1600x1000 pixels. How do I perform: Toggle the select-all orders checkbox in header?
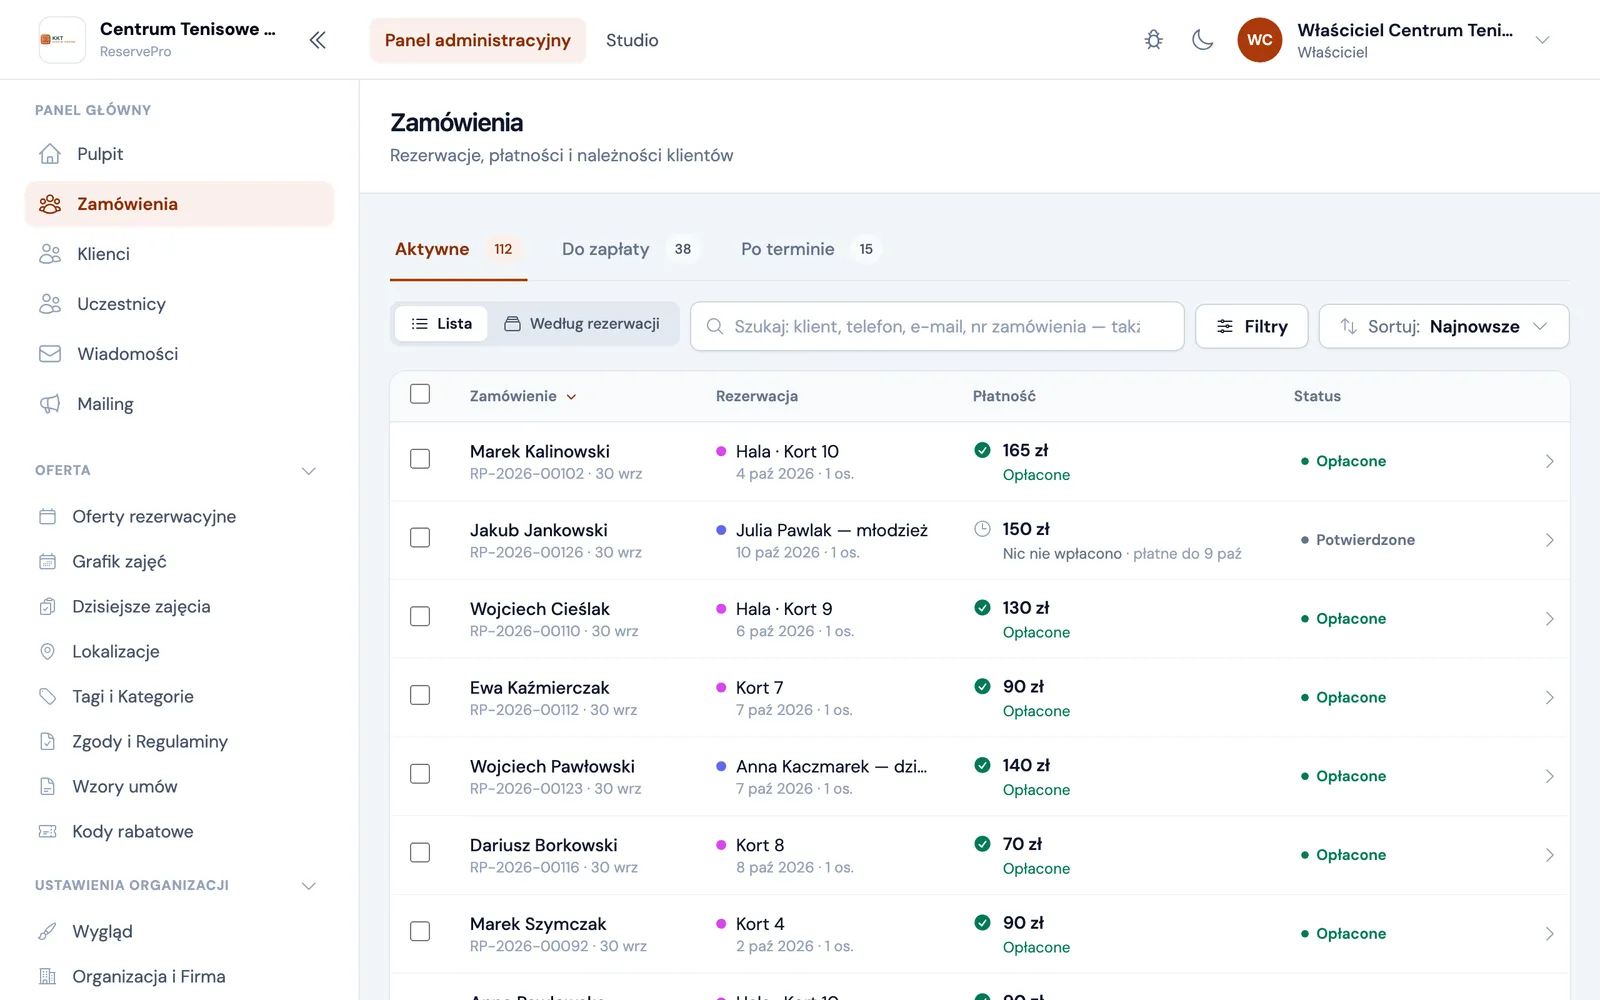(420, 394)
